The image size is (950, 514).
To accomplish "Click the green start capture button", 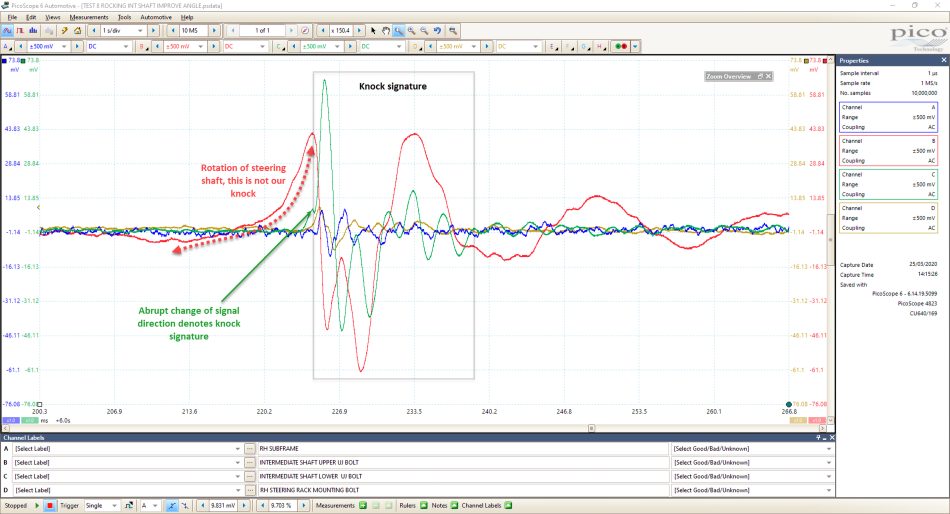I will (x=37, y=506).
